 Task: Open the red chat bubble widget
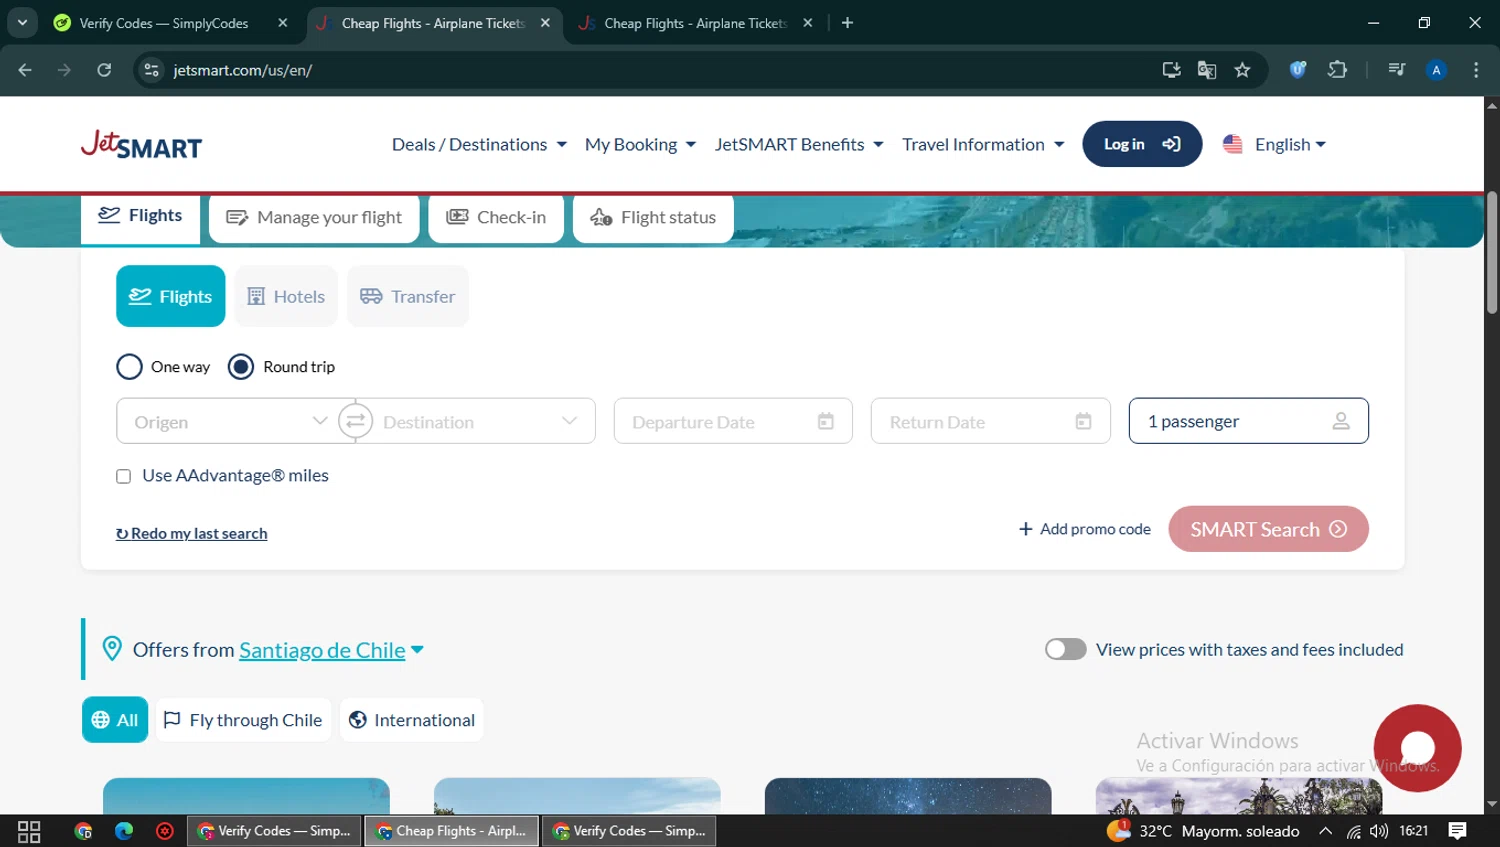click(x=1417, y=748)
